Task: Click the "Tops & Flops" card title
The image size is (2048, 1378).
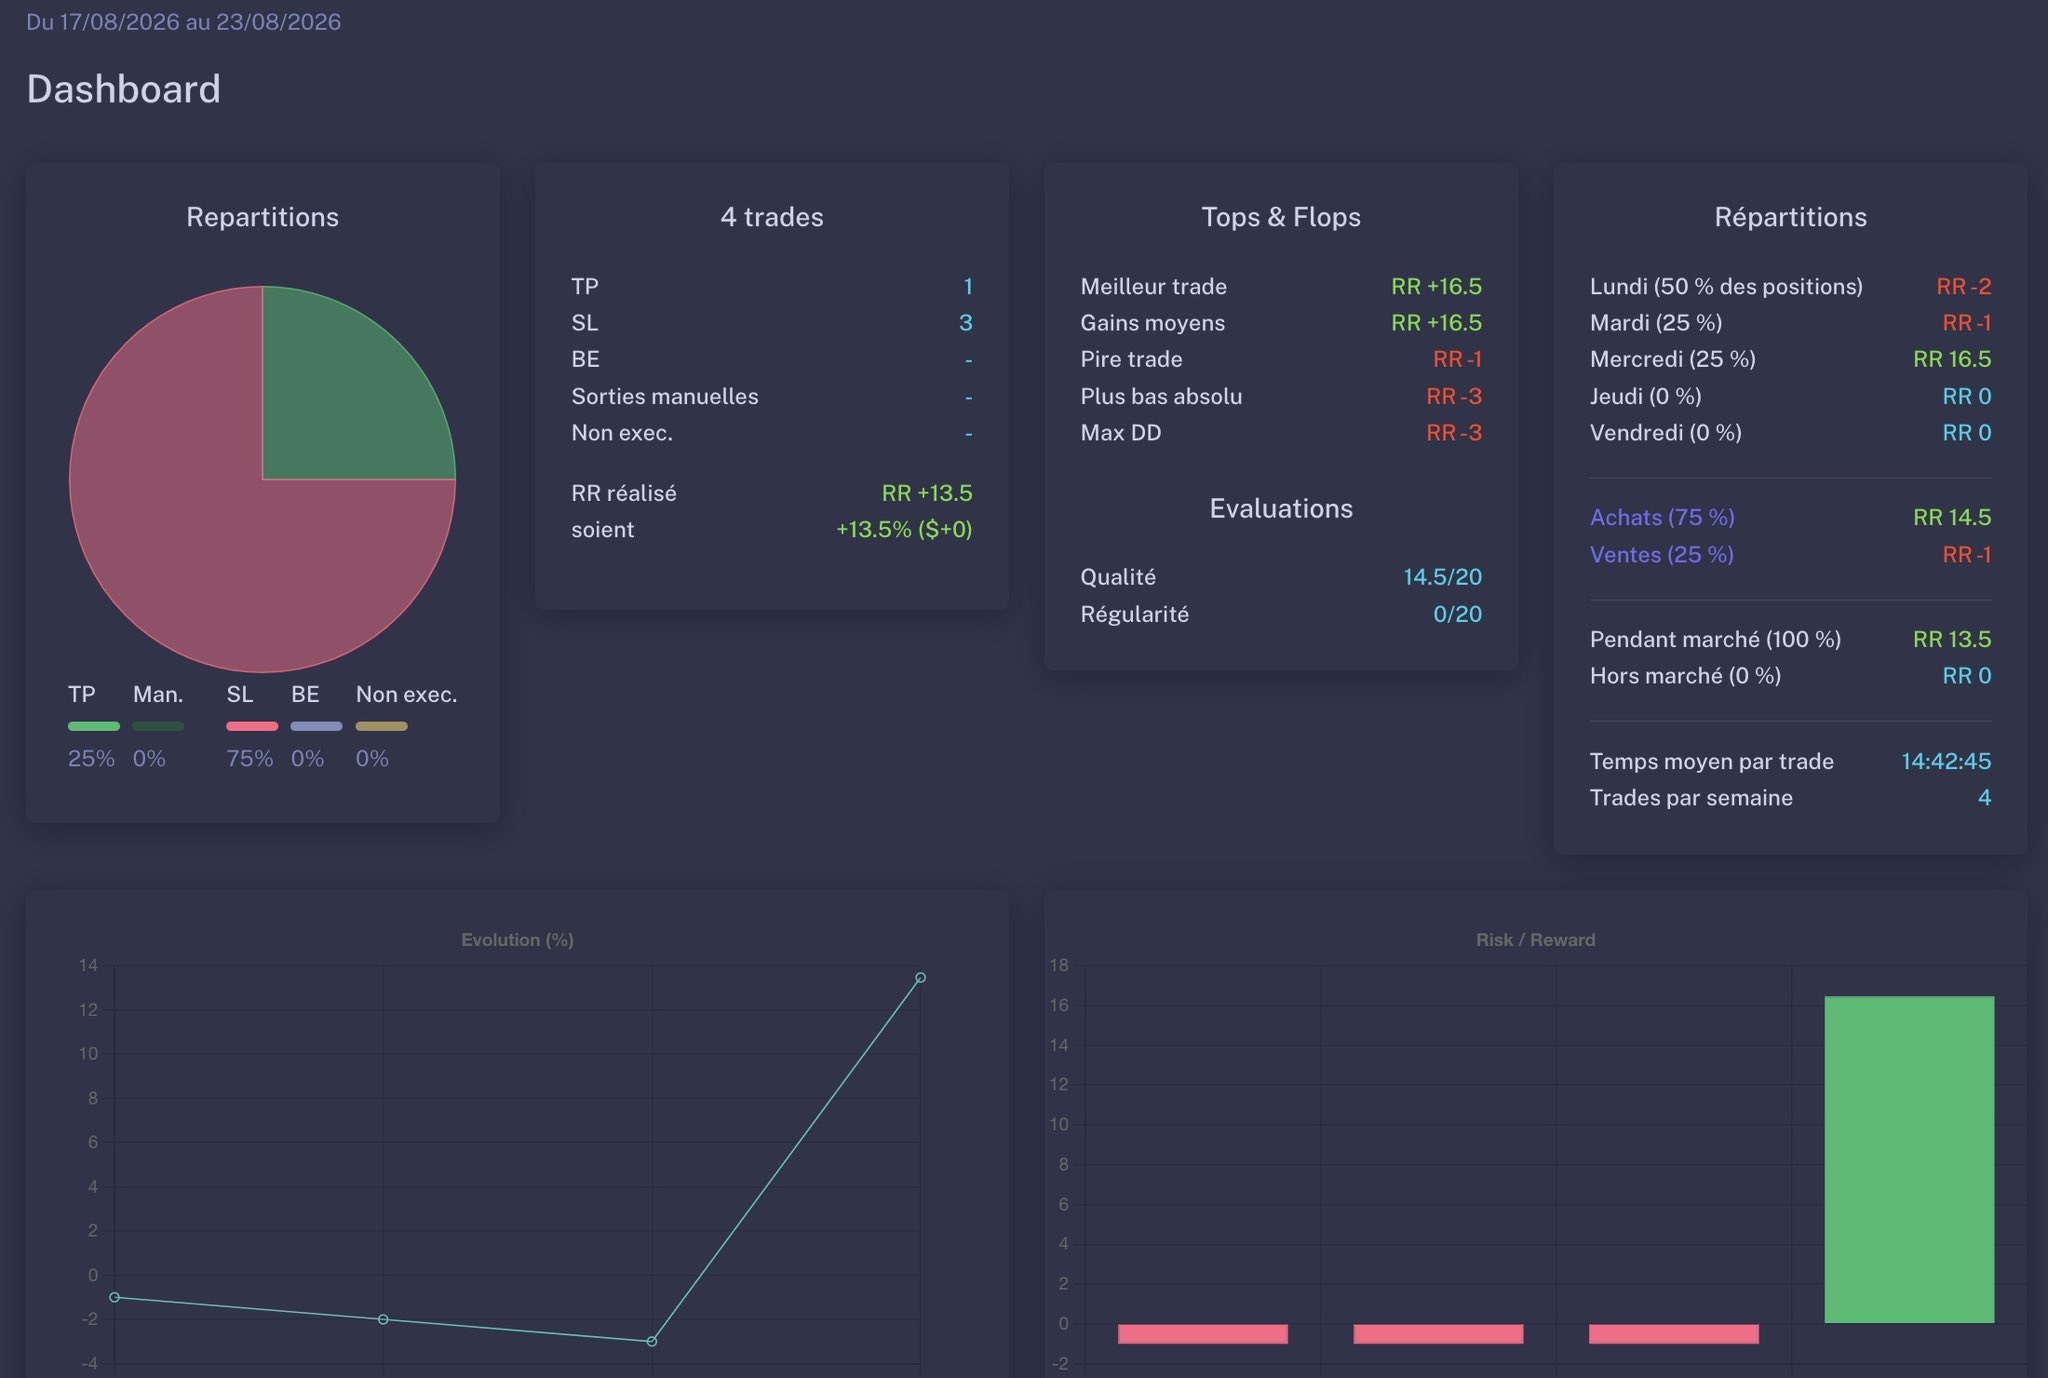Action: click(x=1281, y=217)
